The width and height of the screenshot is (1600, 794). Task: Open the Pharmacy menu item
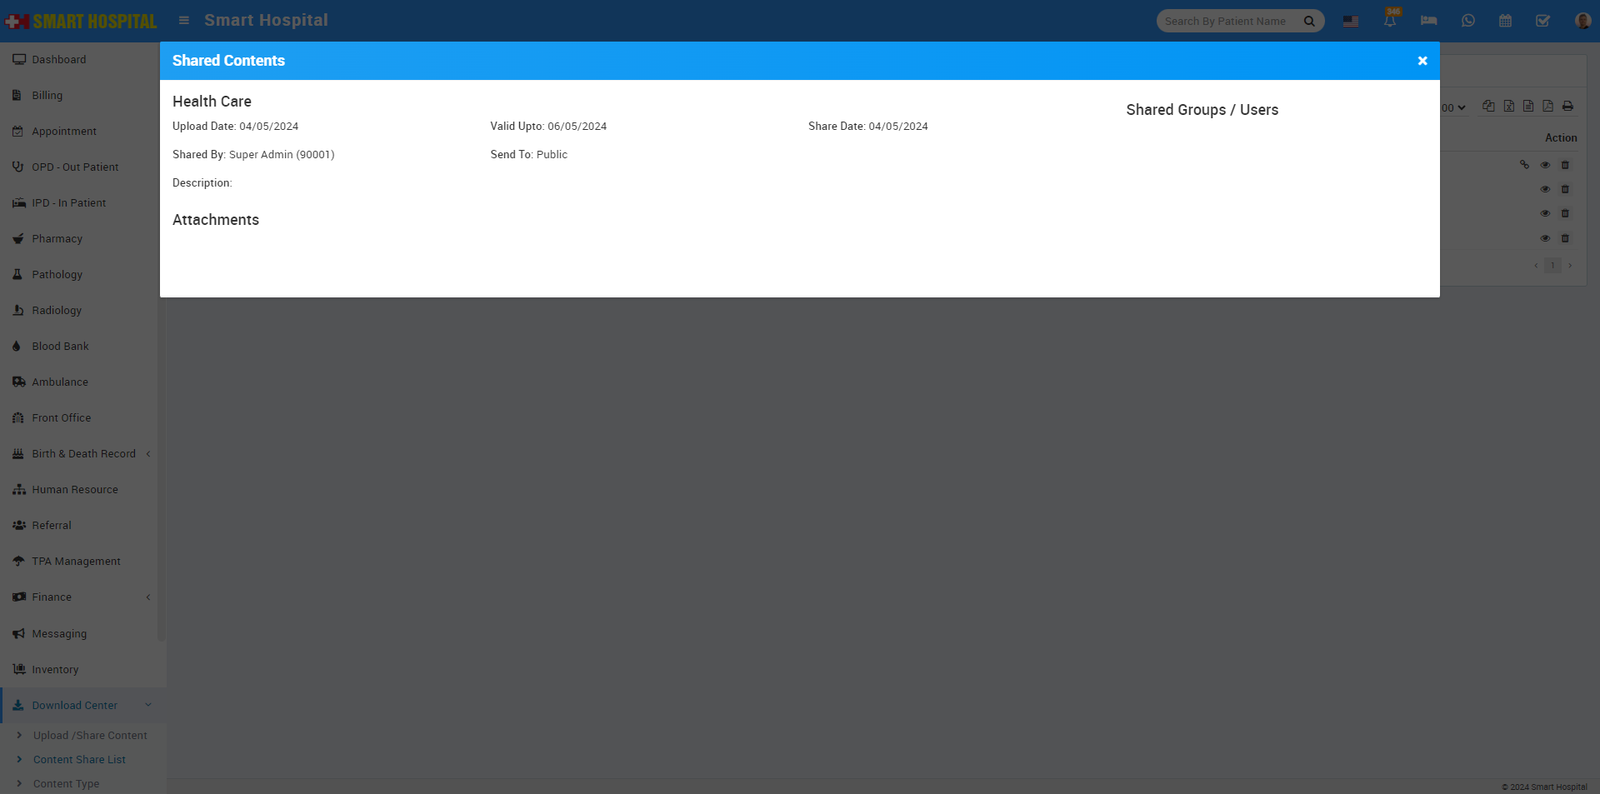click(57, 239)
